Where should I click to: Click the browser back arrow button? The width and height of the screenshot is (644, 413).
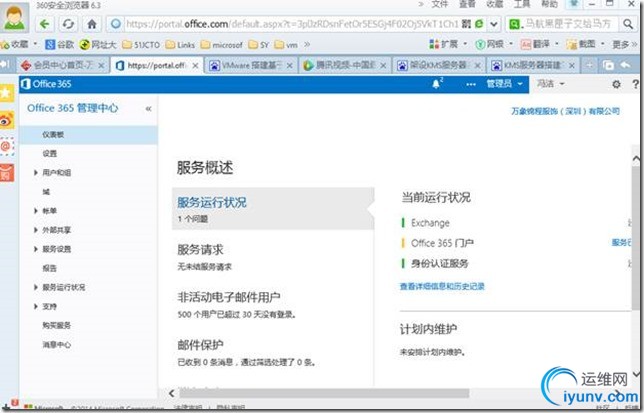pos(44,24)
